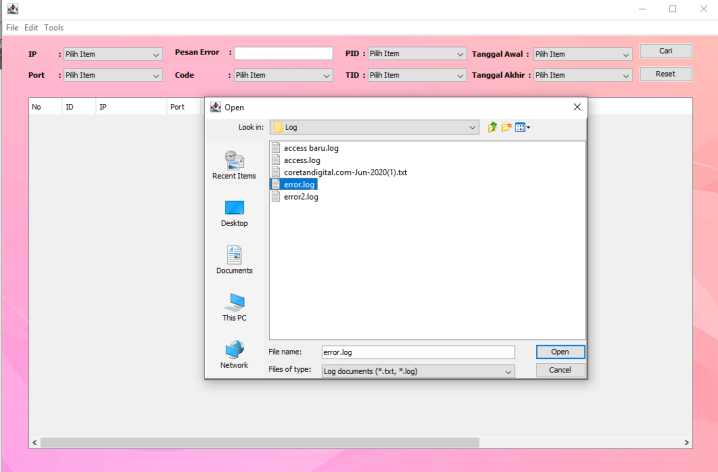Click the horizontal scrollbar under the table
The width and height of the screenshot is (718, 472).
tap(360, 442)
